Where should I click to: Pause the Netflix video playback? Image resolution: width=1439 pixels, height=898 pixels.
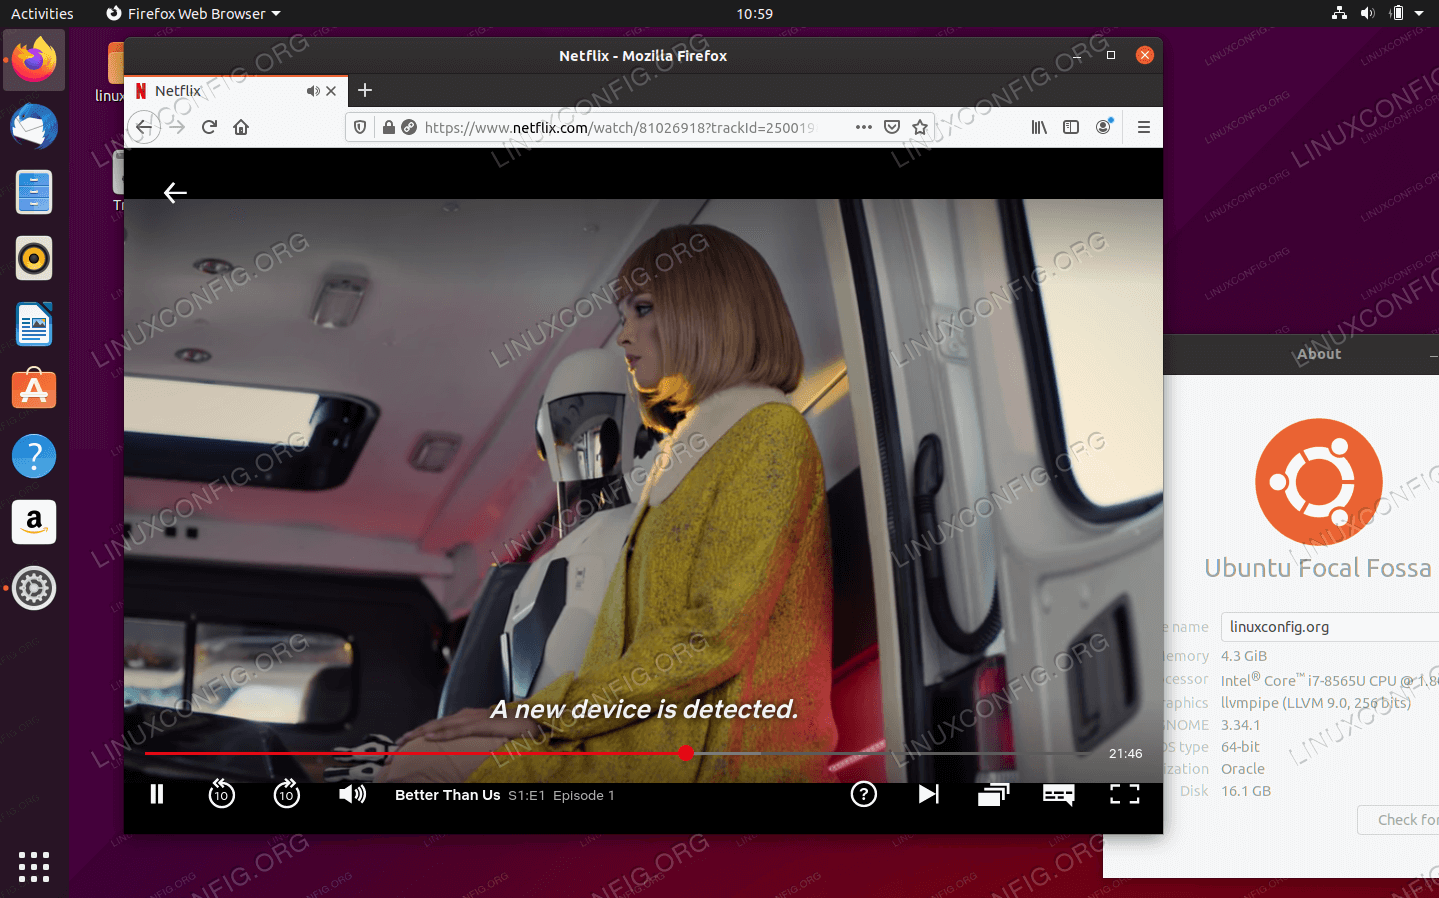click(x=157, y=794)
